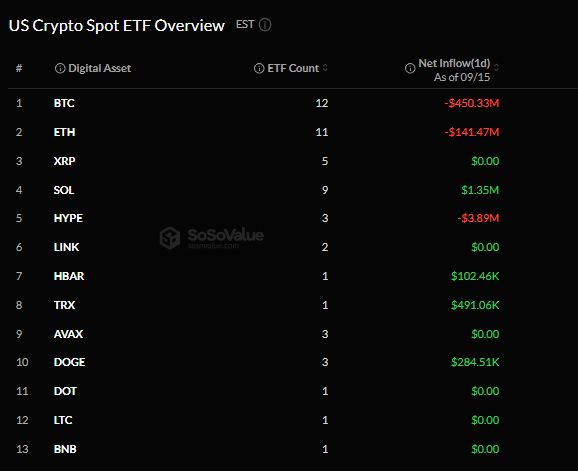Image resolution: width=578 pixels, height=471 pixels.
Task: Click the ETF Count column info icon
Action: 259,68
